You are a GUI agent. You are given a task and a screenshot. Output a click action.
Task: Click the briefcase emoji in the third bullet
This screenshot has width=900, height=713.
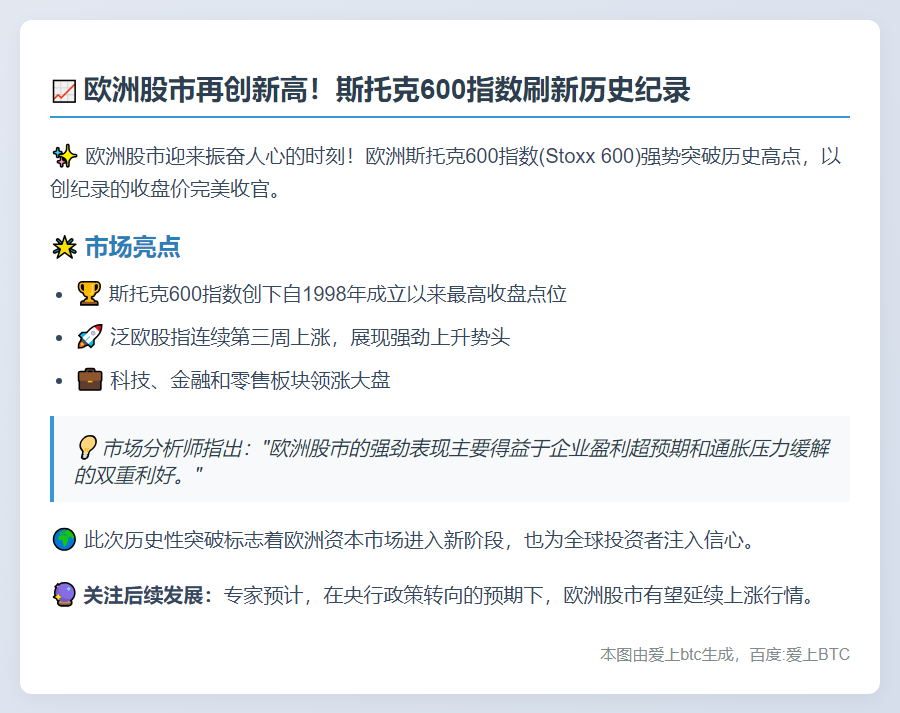[89, 380]
